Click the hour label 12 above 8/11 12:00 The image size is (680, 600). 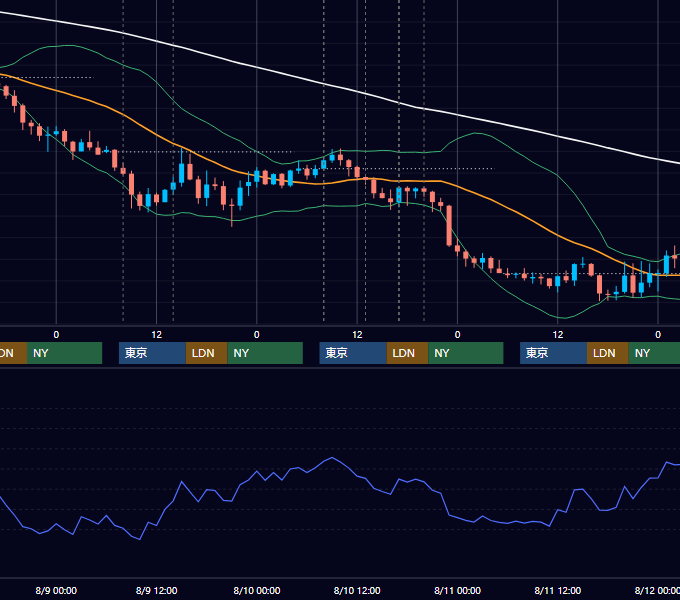click(558, 335)
